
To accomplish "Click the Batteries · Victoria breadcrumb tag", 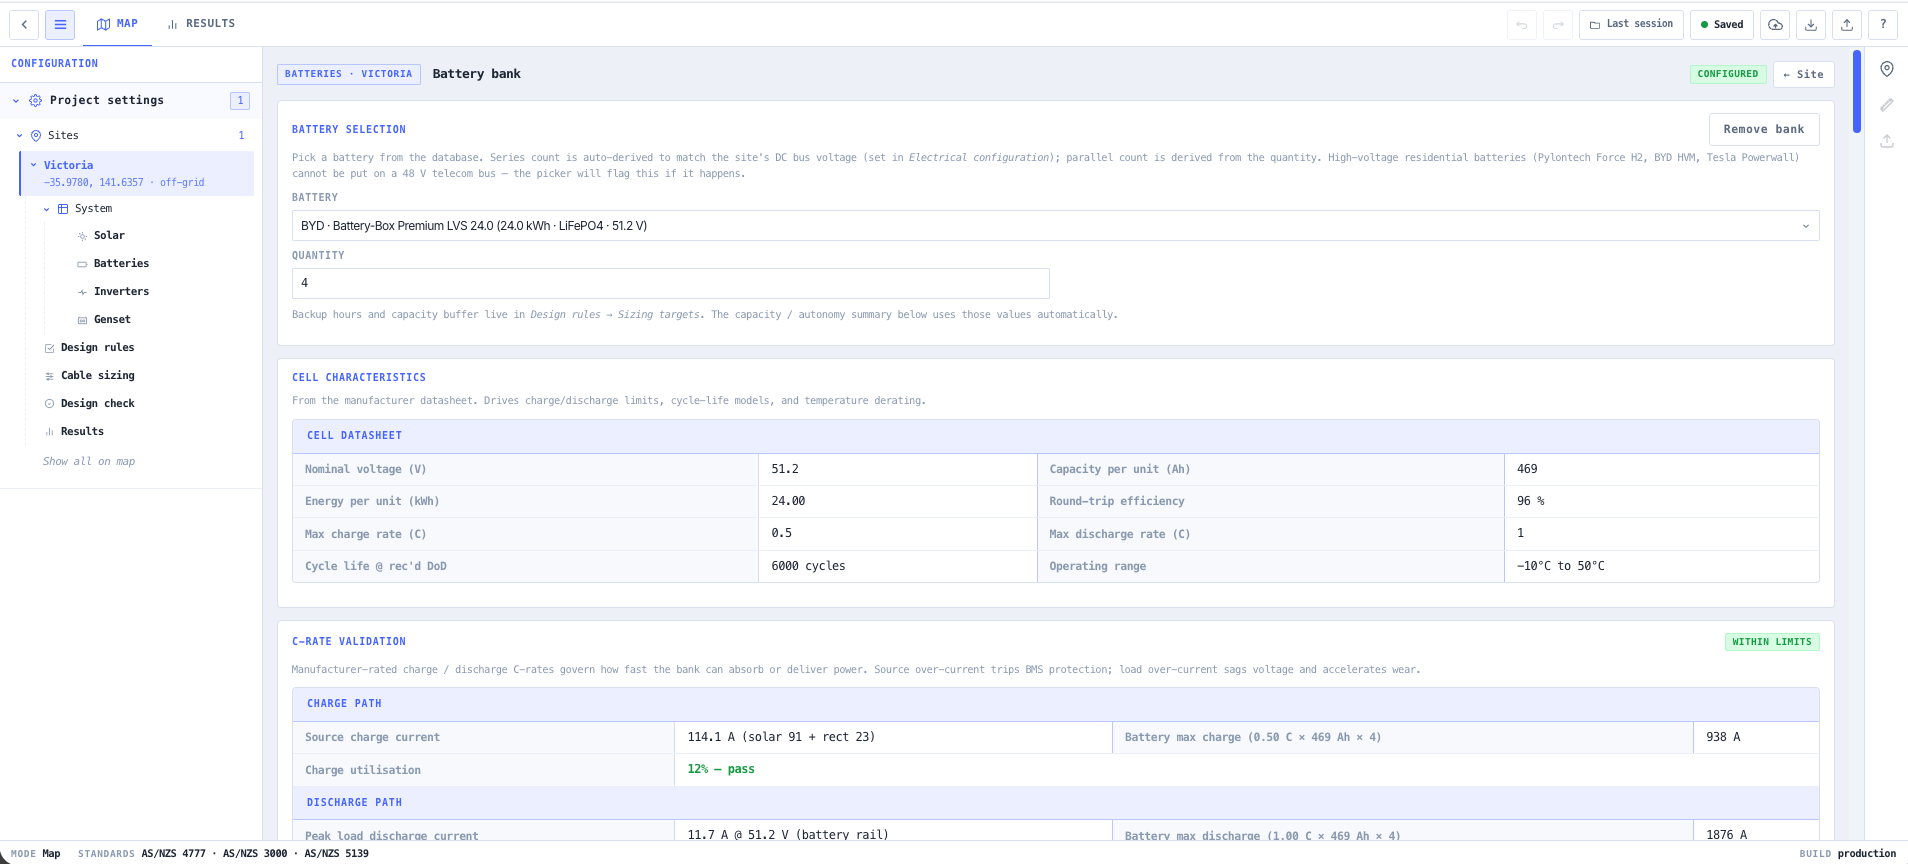I will pos(348,74).
